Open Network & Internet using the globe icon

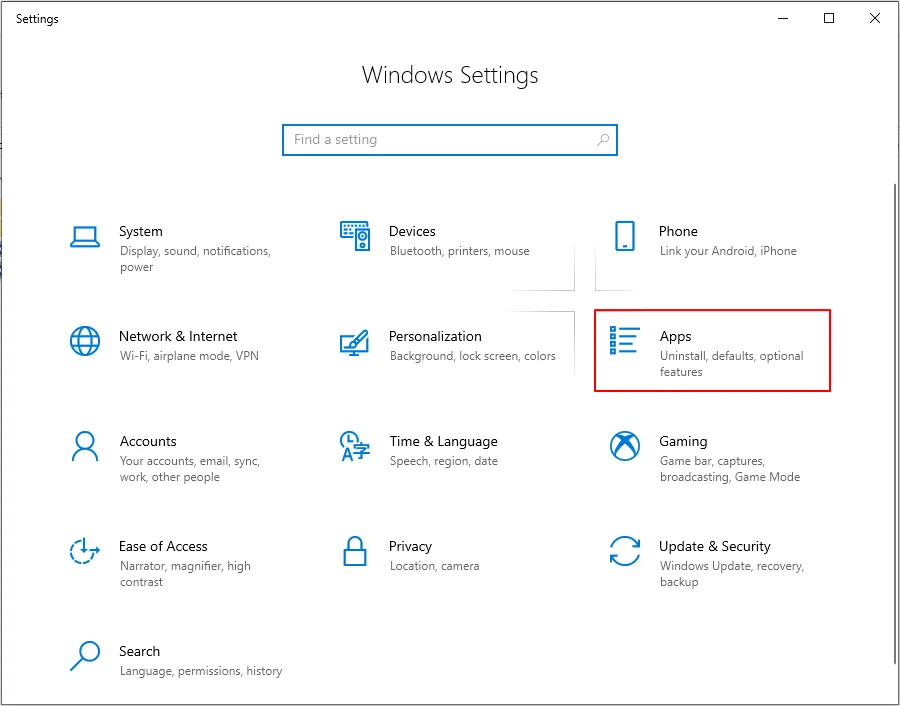[85, 341]
